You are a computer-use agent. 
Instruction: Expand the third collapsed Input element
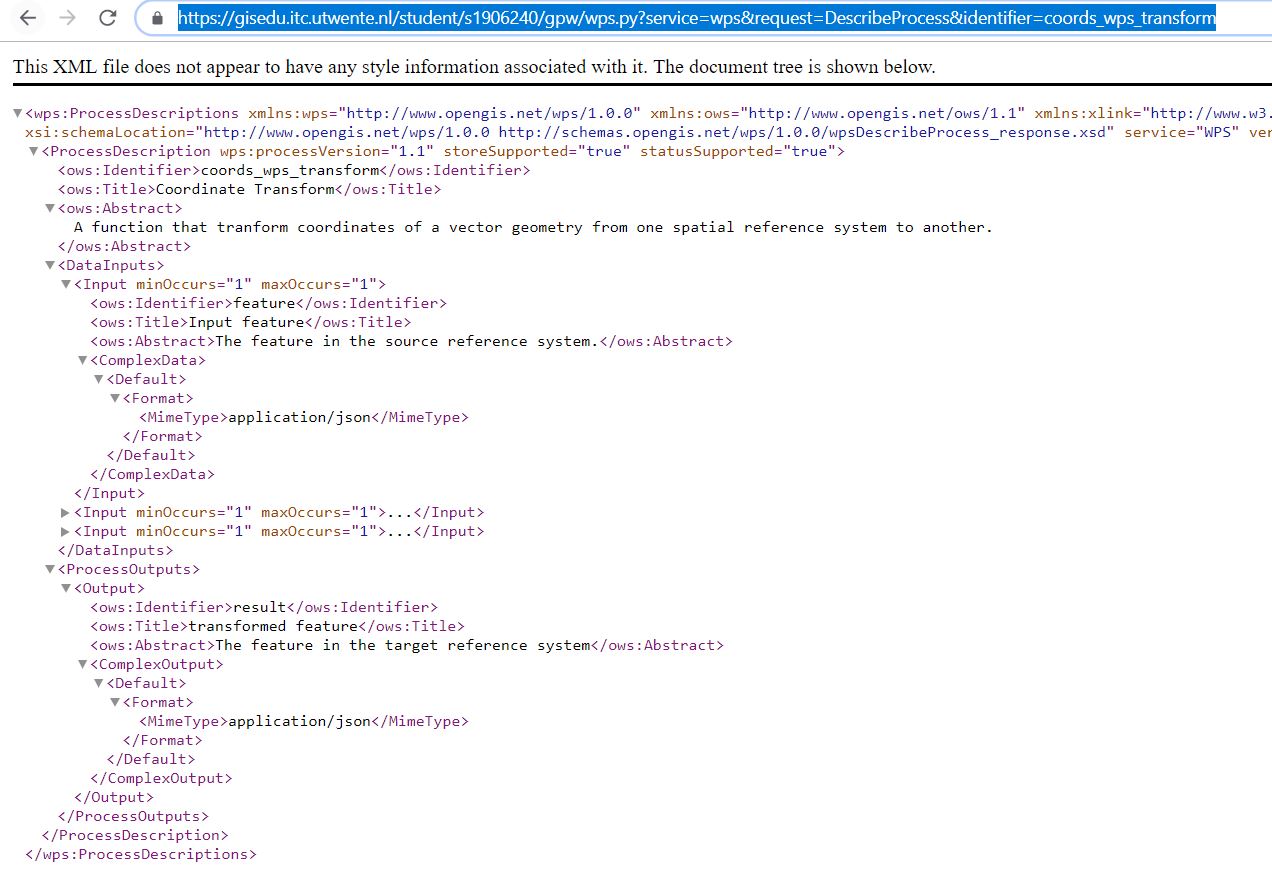click(65, 531)
